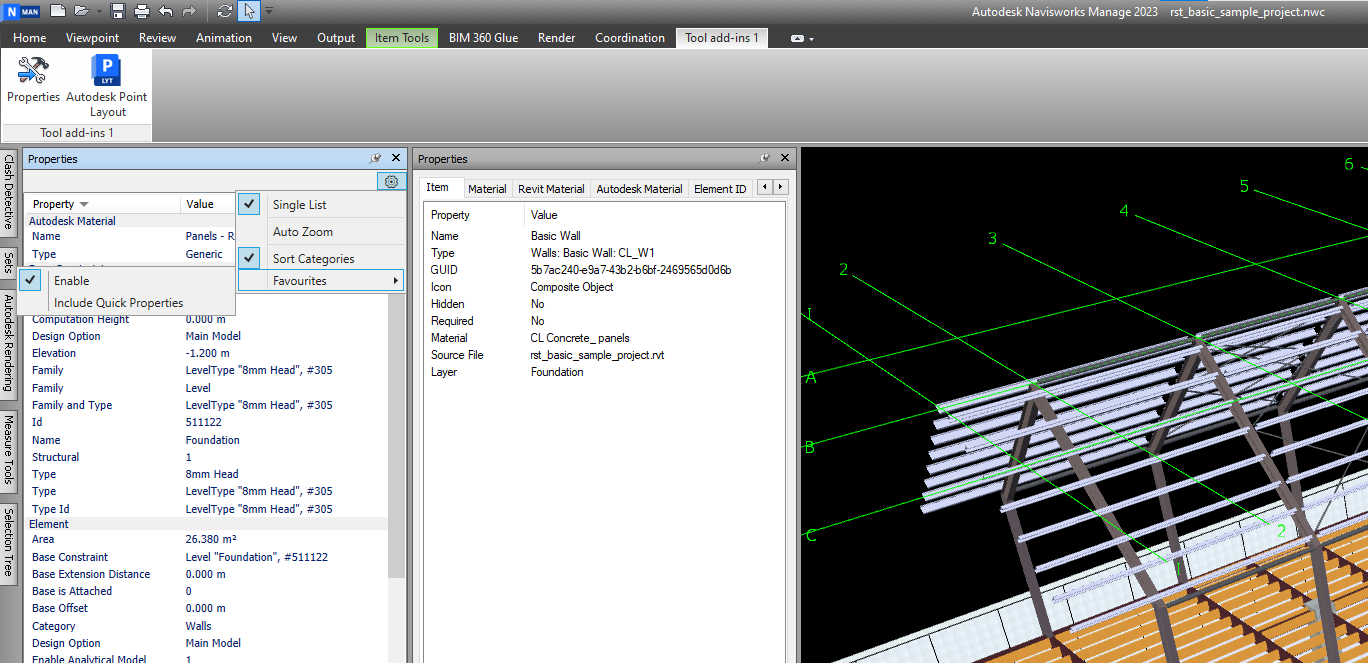Viewport: 1368px width, 663px height.
Task: Activate the Select cursor tool
Action: 248,11
